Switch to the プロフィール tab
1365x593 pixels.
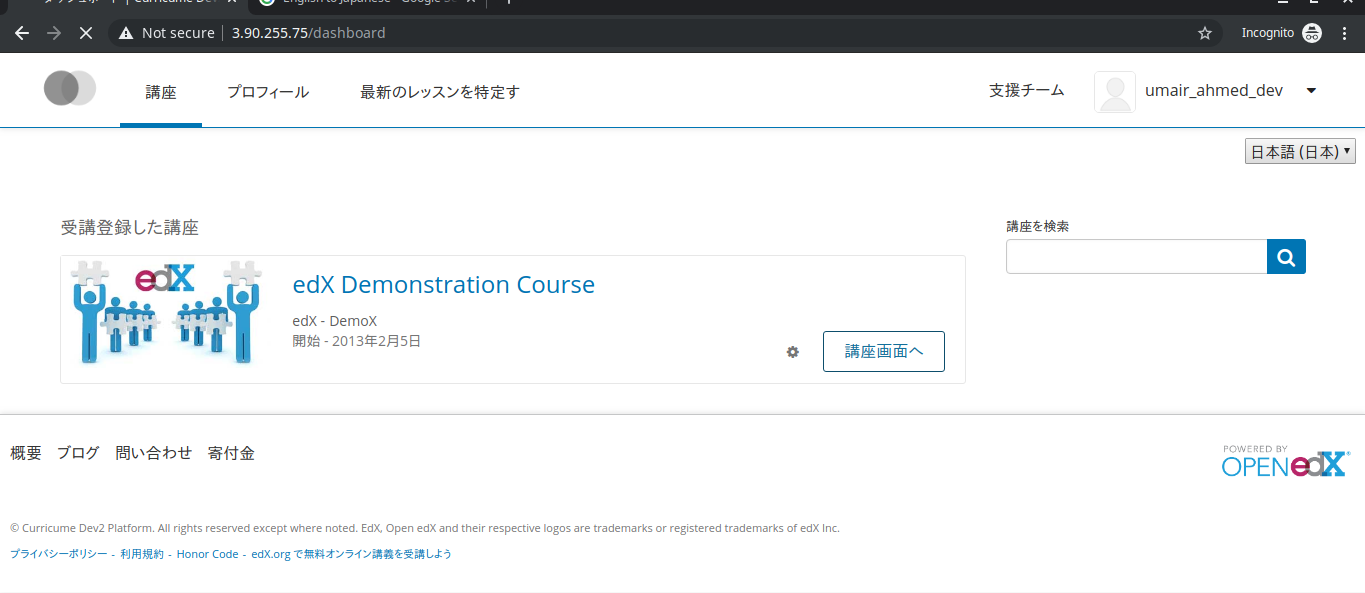point(267,91)
